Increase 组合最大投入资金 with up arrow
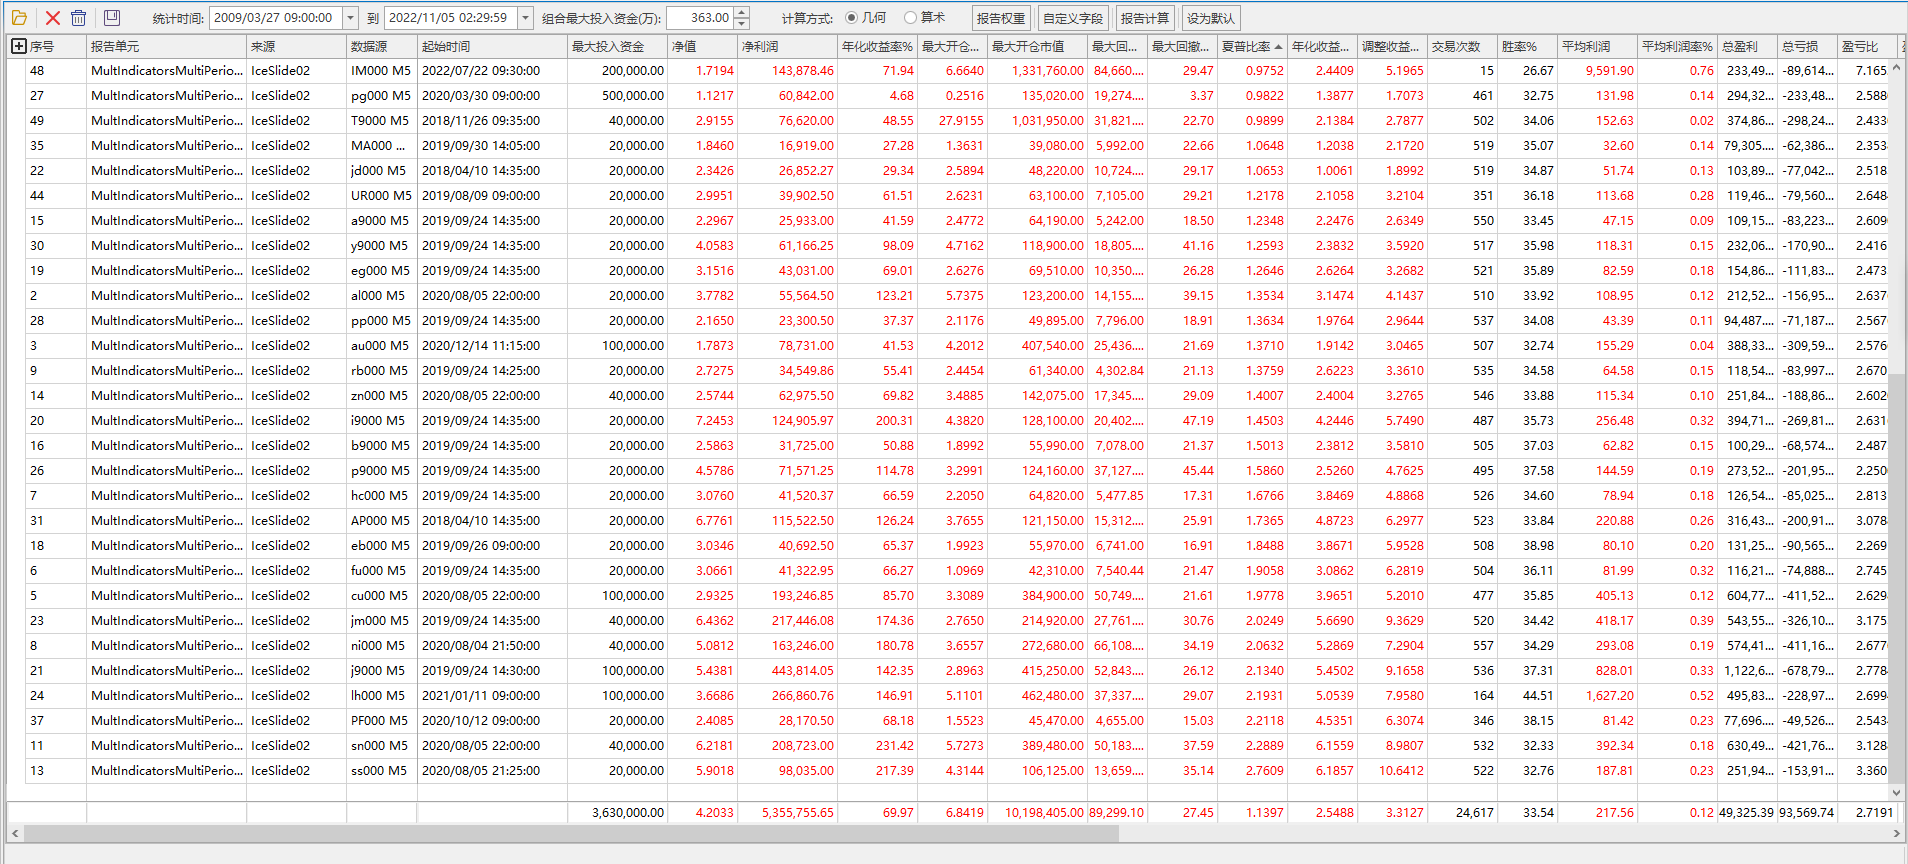 tap(741, 13)
